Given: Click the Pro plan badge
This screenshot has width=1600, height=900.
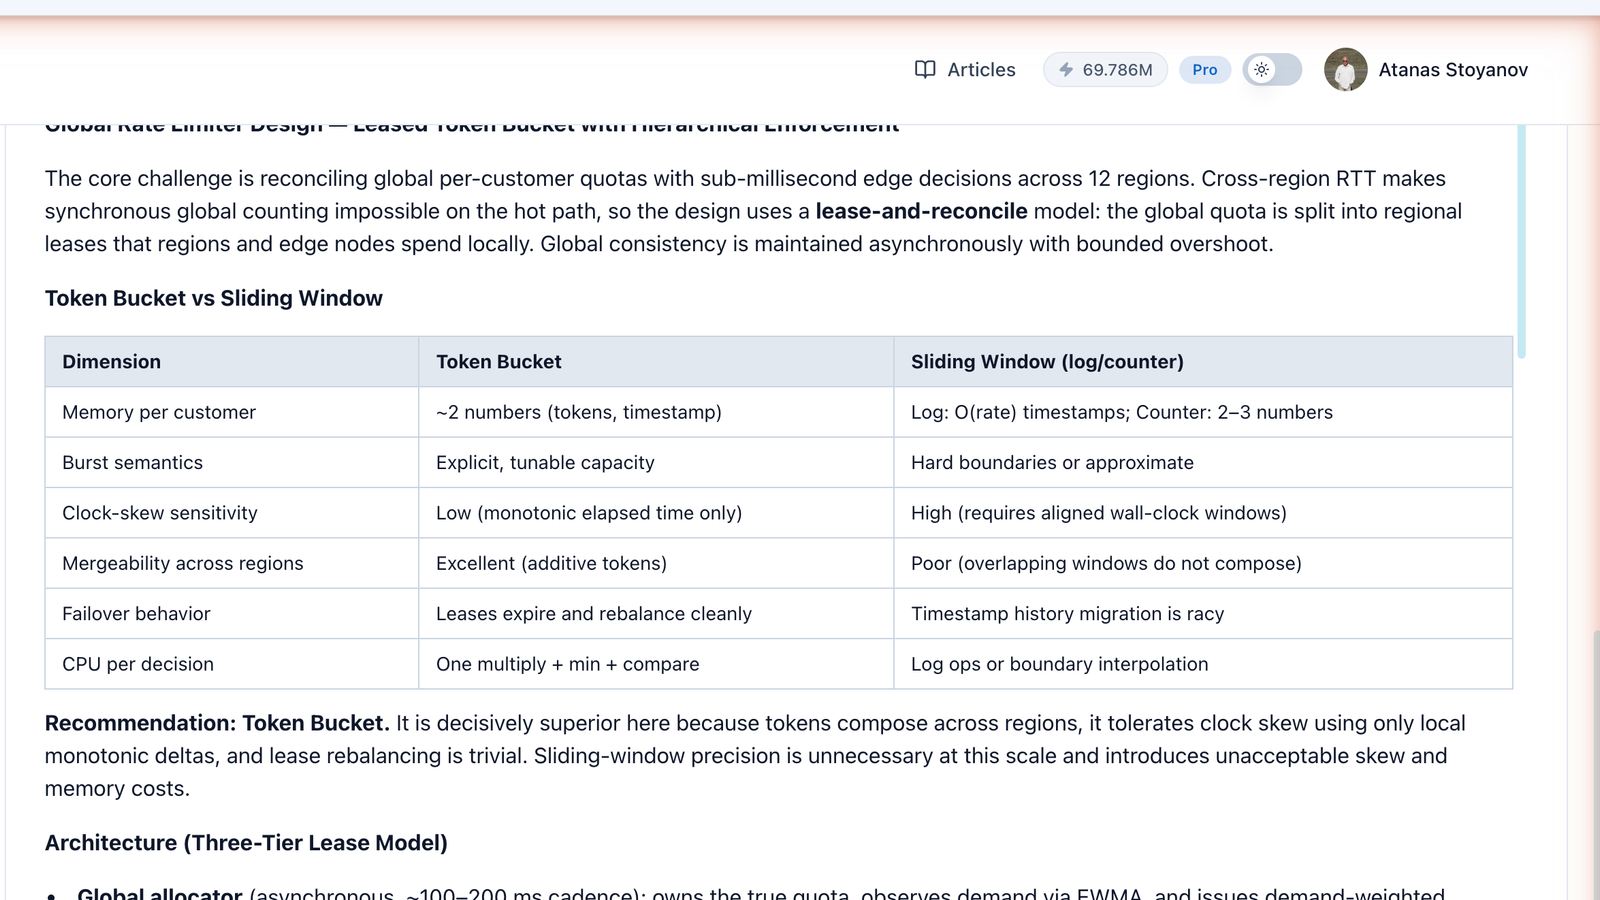Looking at the screenshot, I should pyautogui.click(x=1205, y=70).
